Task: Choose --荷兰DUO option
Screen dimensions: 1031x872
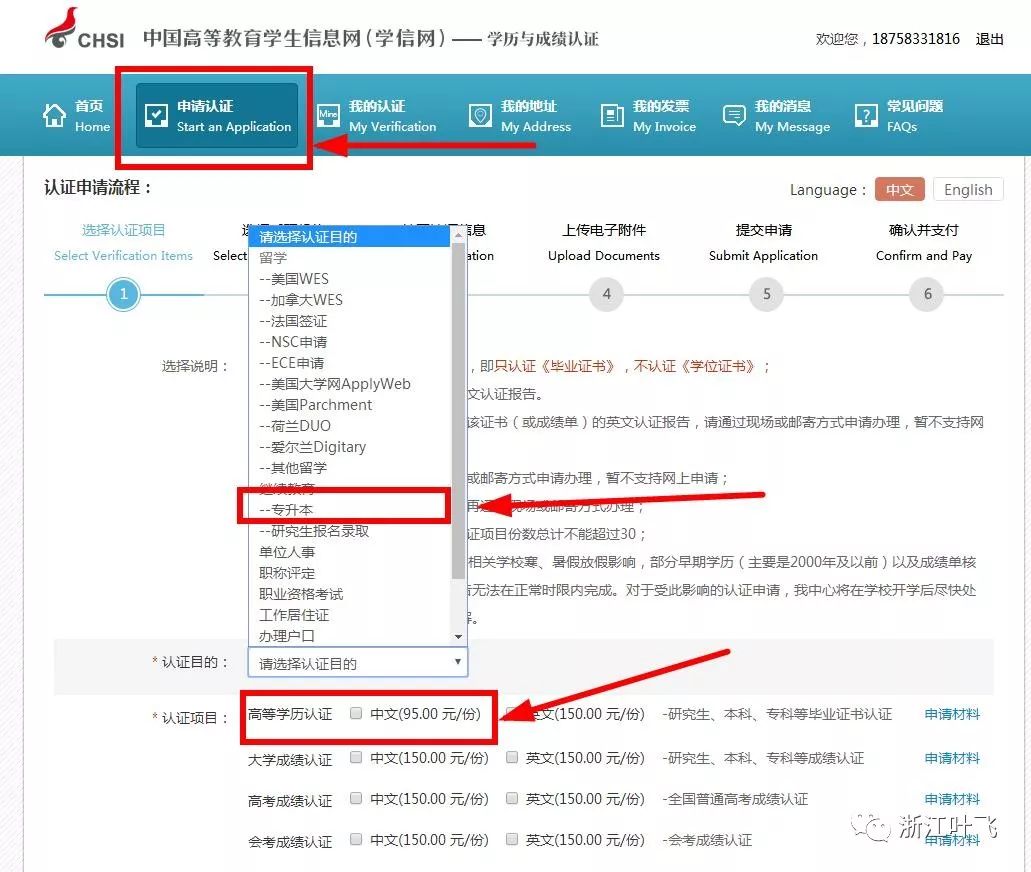Action: coord(350,426)
